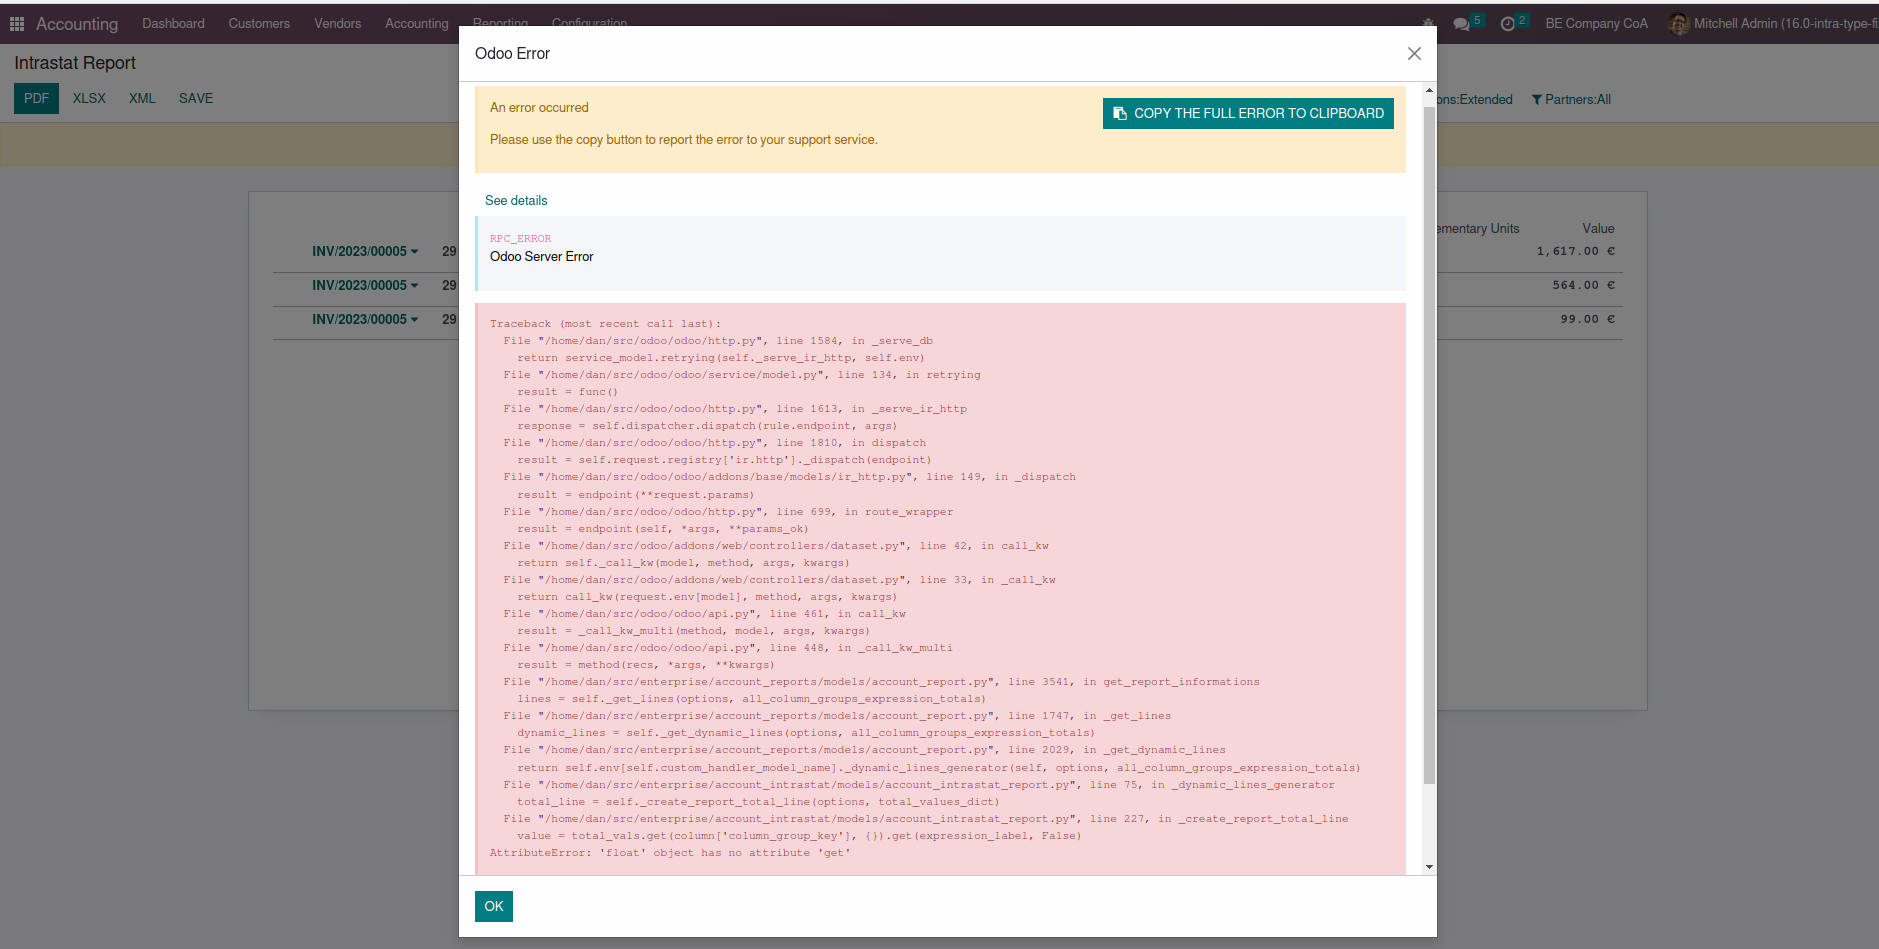Expand INV/2023/00005 caret in 1,617.00 € row
Viewport: 1879px width, 949px height.
coord(415,252)
